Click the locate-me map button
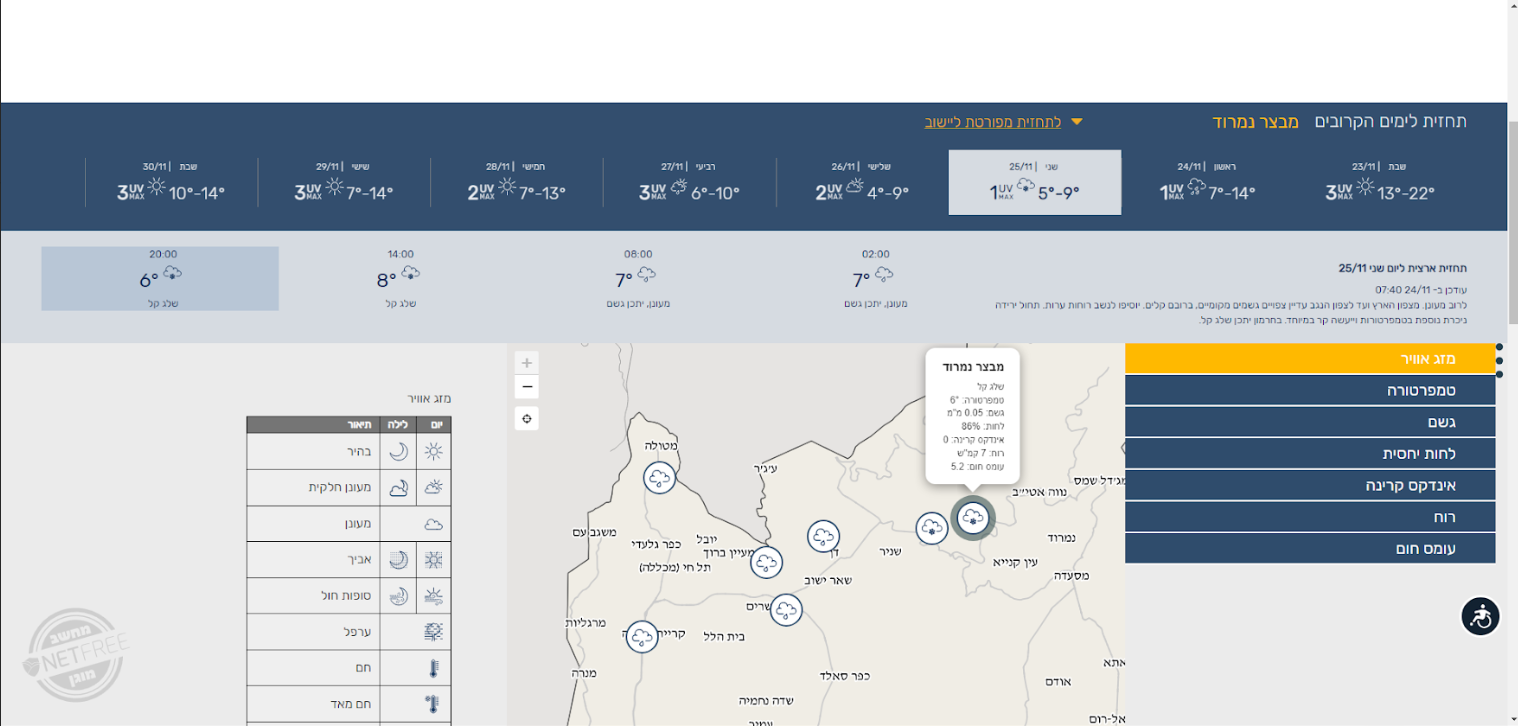 (528, 418)
